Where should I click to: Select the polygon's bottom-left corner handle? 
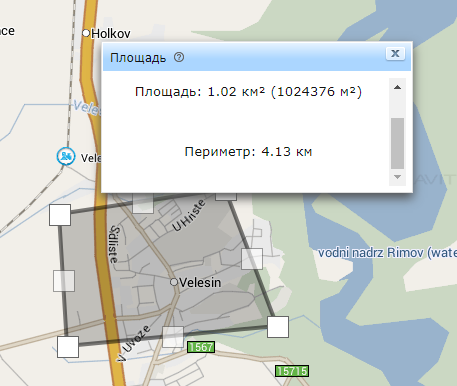coord(68,347)
